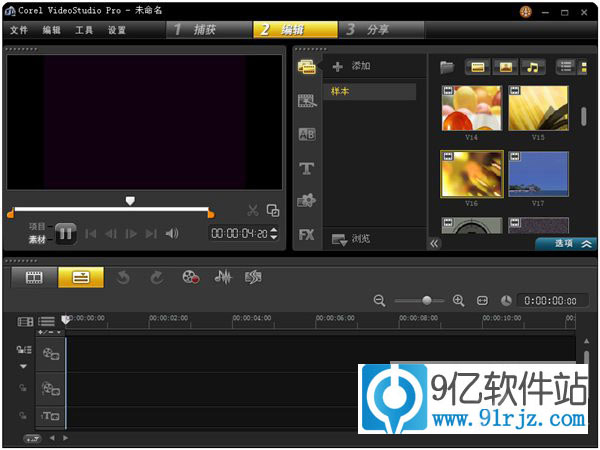Click the 浏览 browse button

[351, 239]
